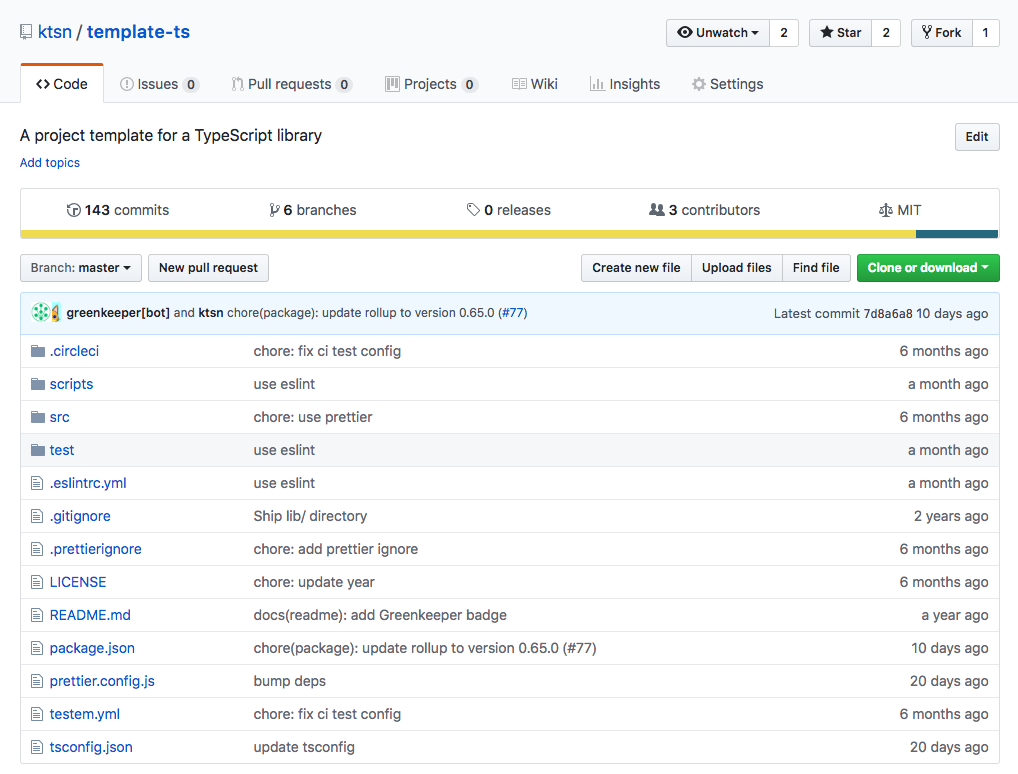Click the fork count 1
Viewport: 1018px width, 774px height.
pyautogui.click(x=986, y=33)
